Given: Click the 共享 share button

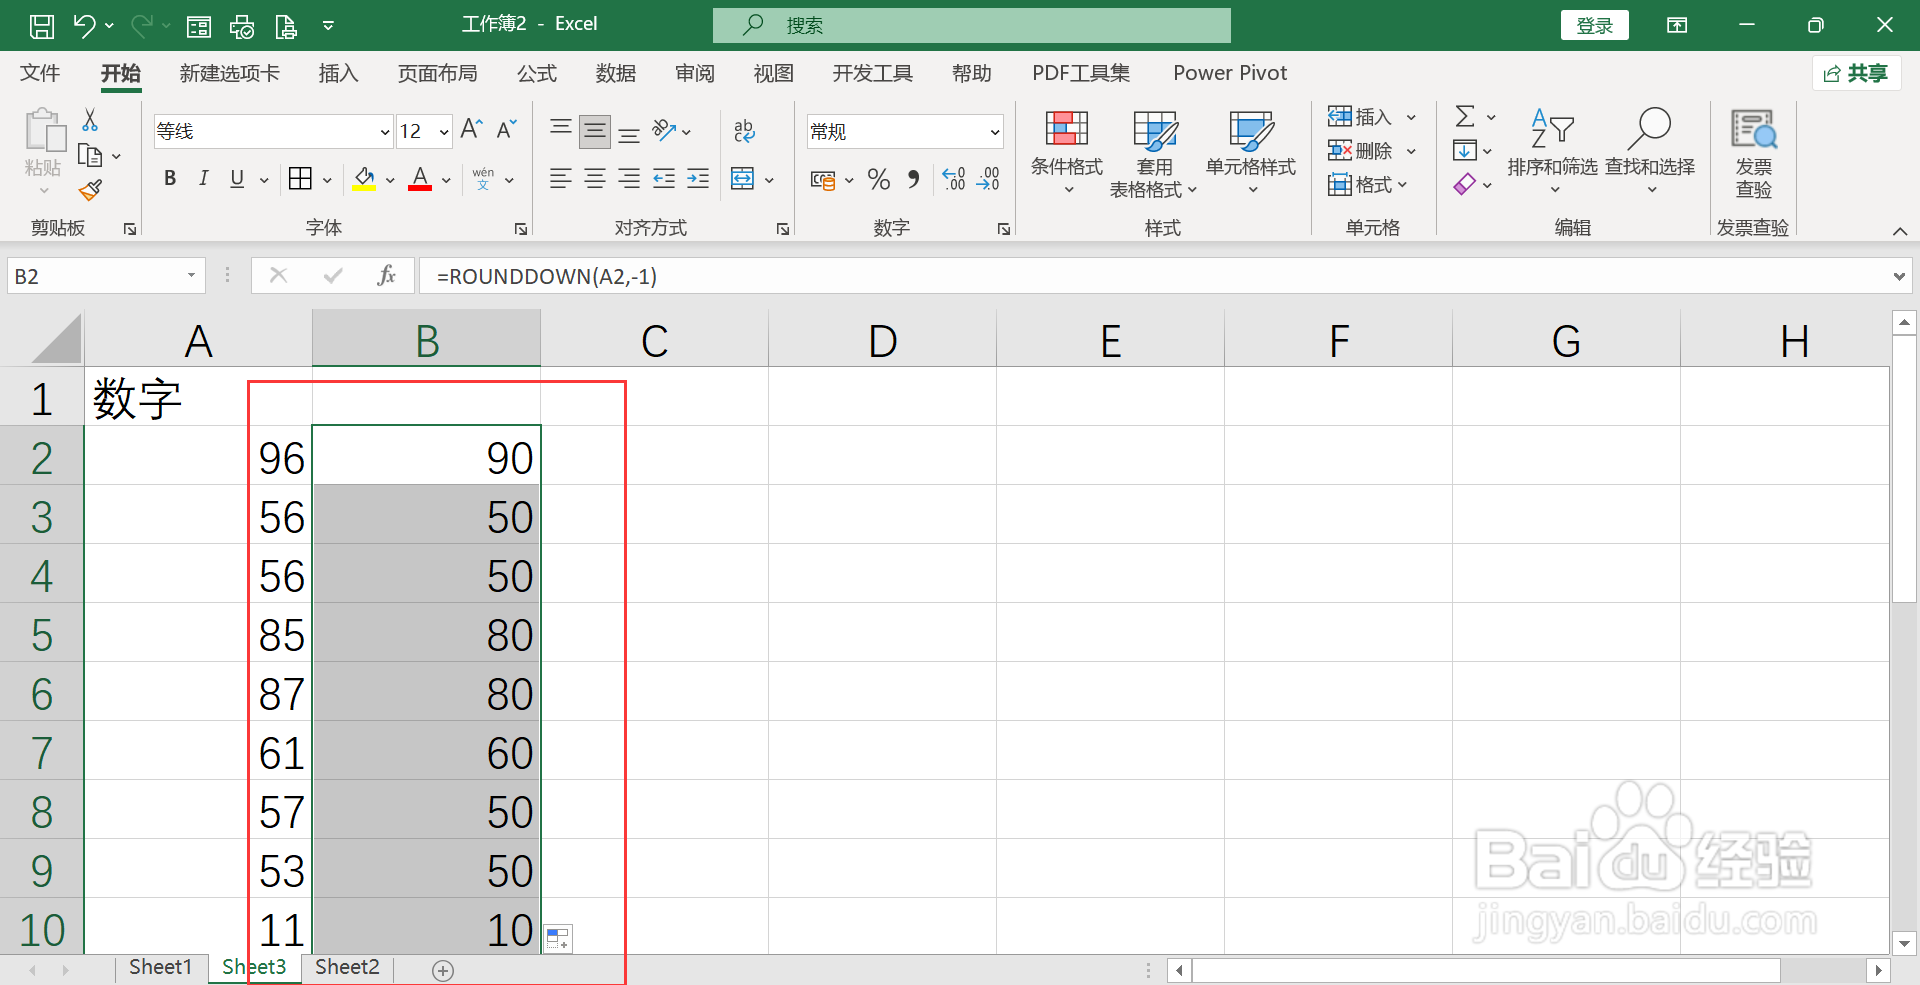Looking at the screenshot, I should 1856,73.
